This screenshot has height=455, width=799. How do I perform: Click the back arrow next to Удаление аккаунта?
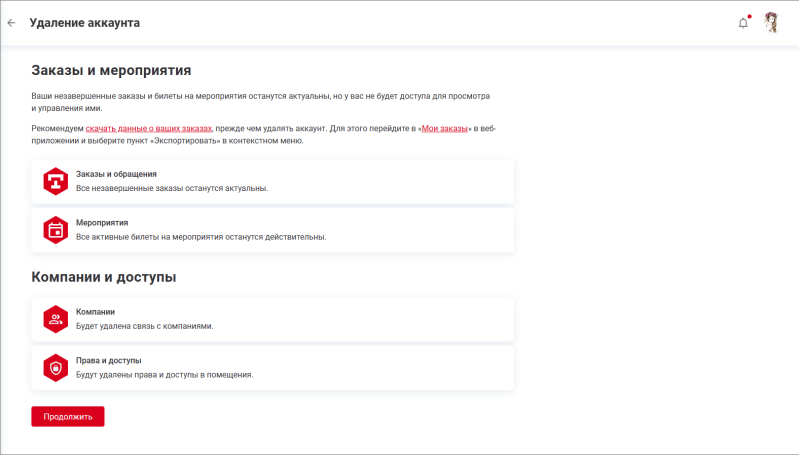click(x=12, y=22)
